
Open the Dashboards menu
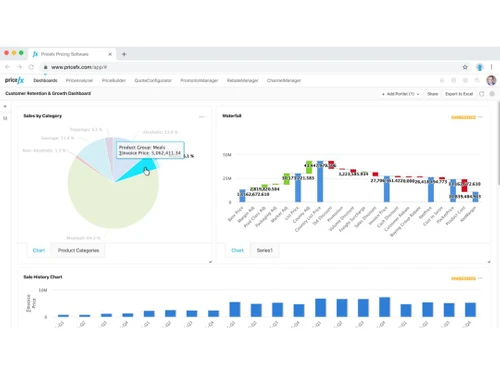coord(45,80)
